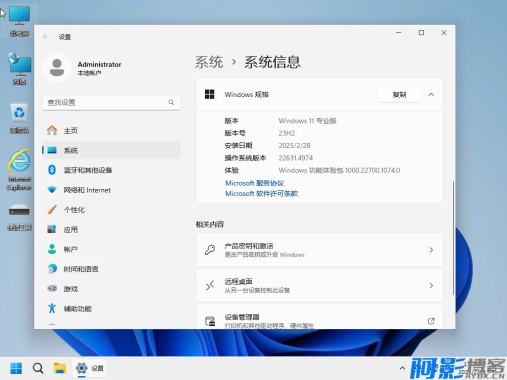The image size is (507, 380).
Task: Maximize the Settings window
Action: [x=421, y=33]
